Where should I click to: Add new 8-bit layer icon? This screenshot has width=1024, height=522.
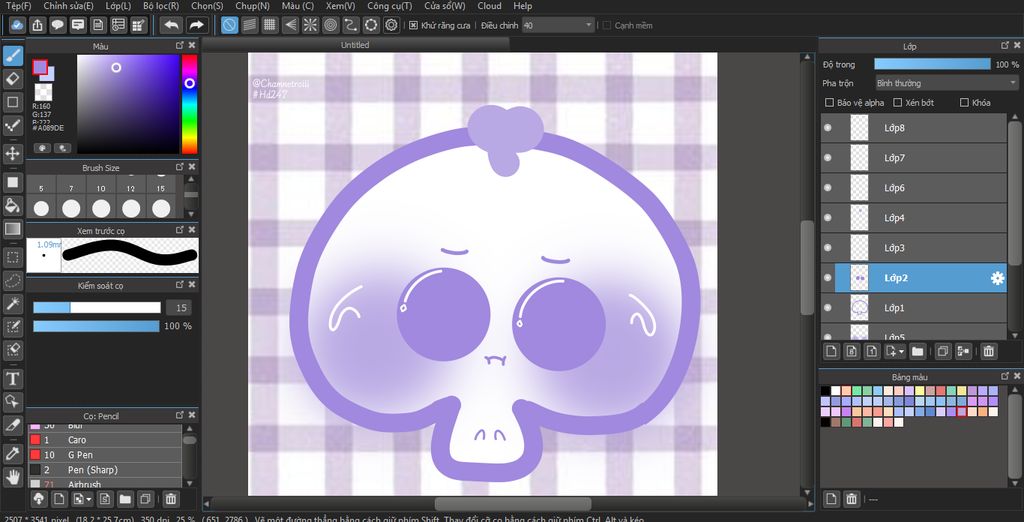pos(852,351)
